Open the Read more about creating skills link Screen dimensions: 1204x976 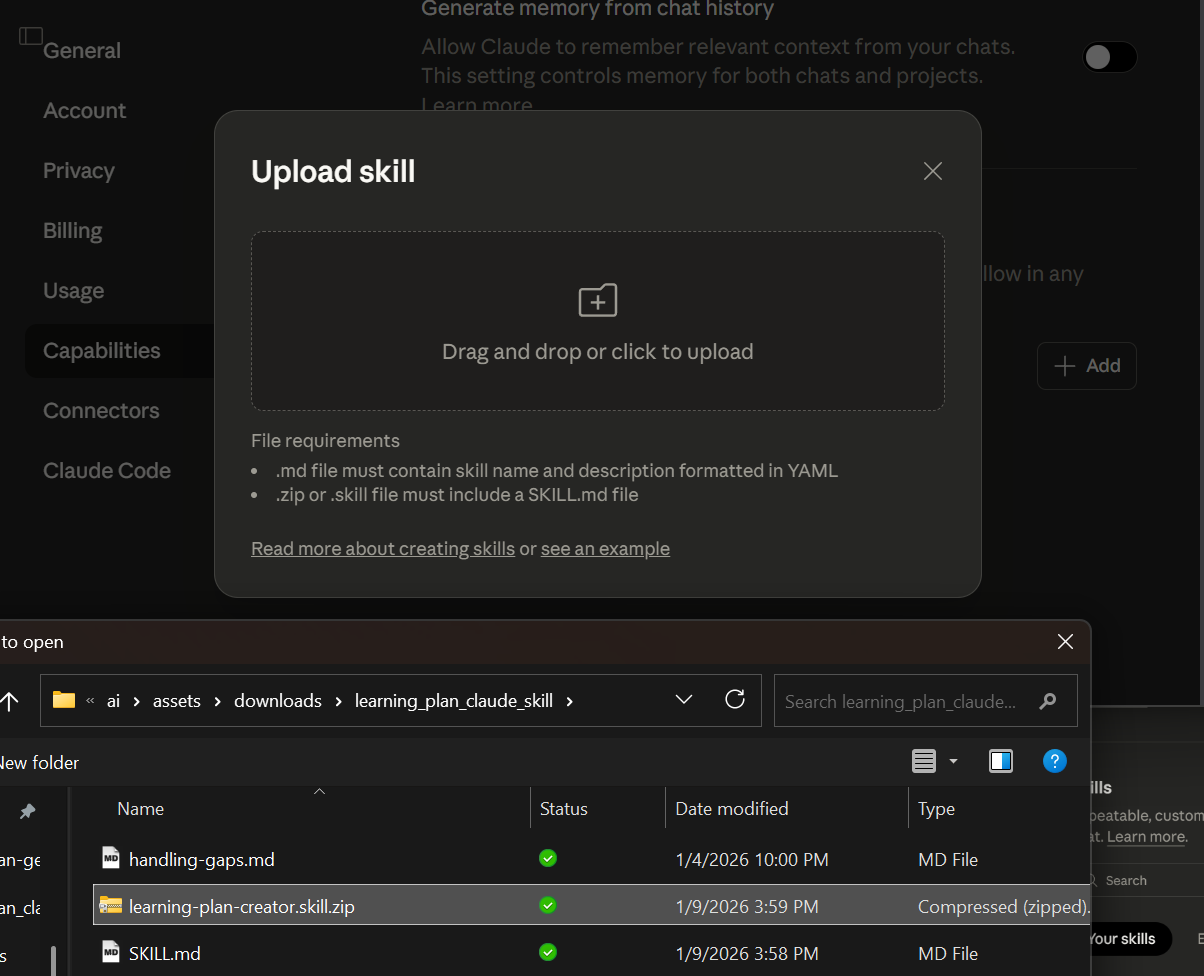point(382,548)
